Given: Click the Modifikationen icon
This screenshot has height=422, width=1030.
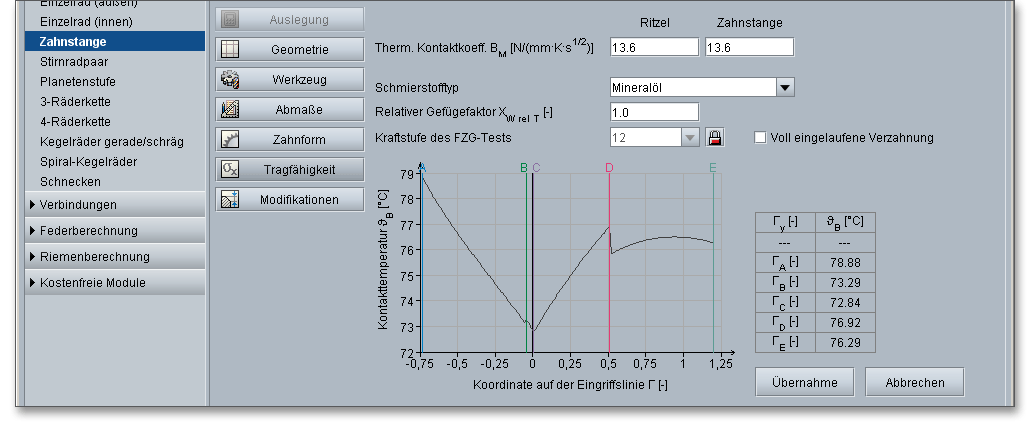Looking at the screenshot, I should point(230,199).
